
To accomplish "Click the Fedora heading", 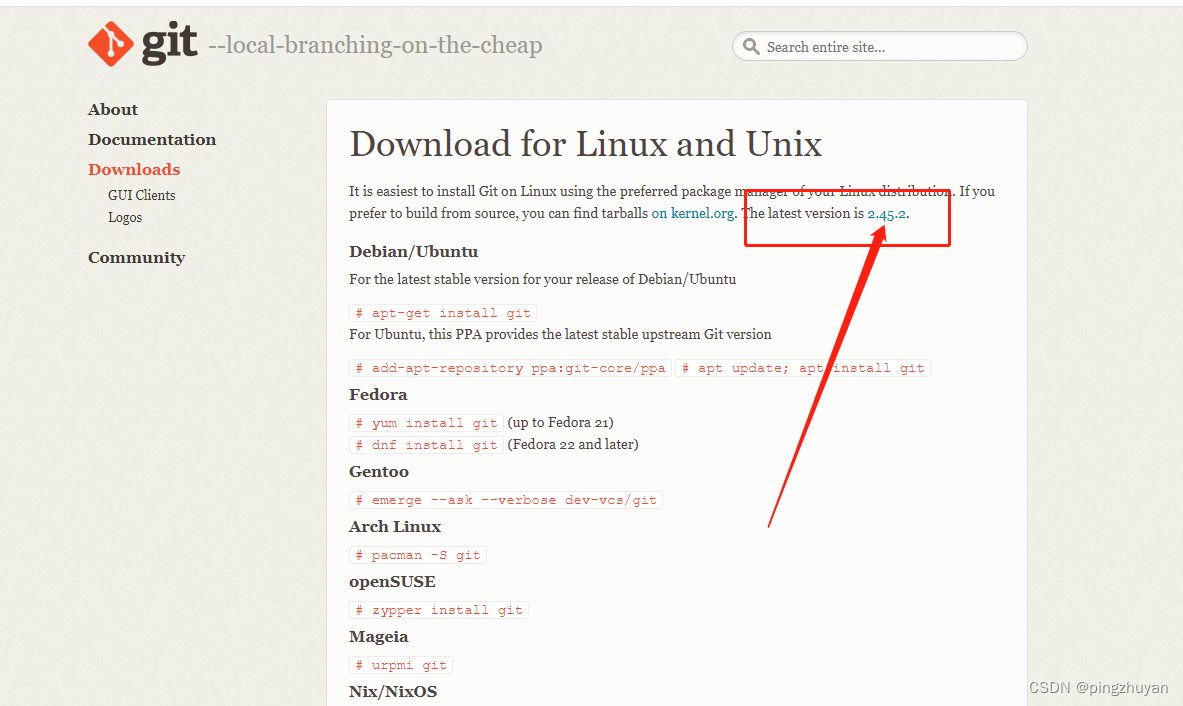I will (x=378, y=394).
